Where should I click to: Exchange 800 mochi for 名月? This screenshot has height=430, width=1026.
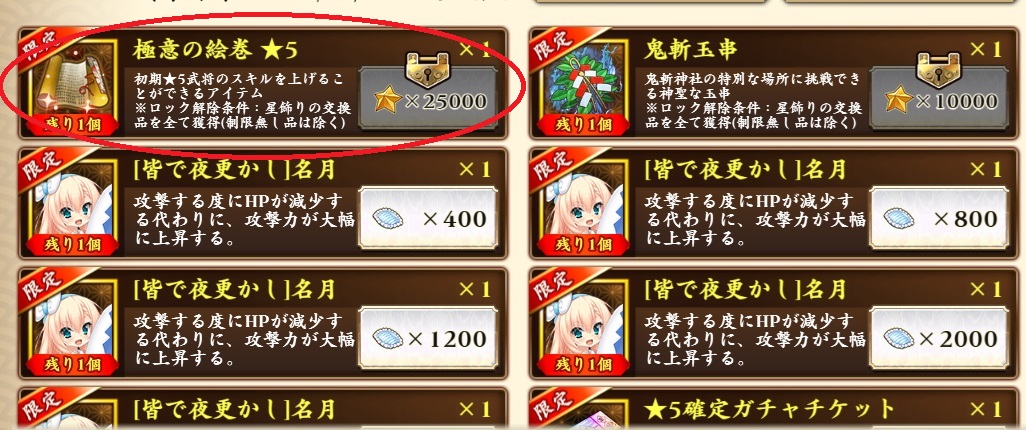tap(939, 218)
